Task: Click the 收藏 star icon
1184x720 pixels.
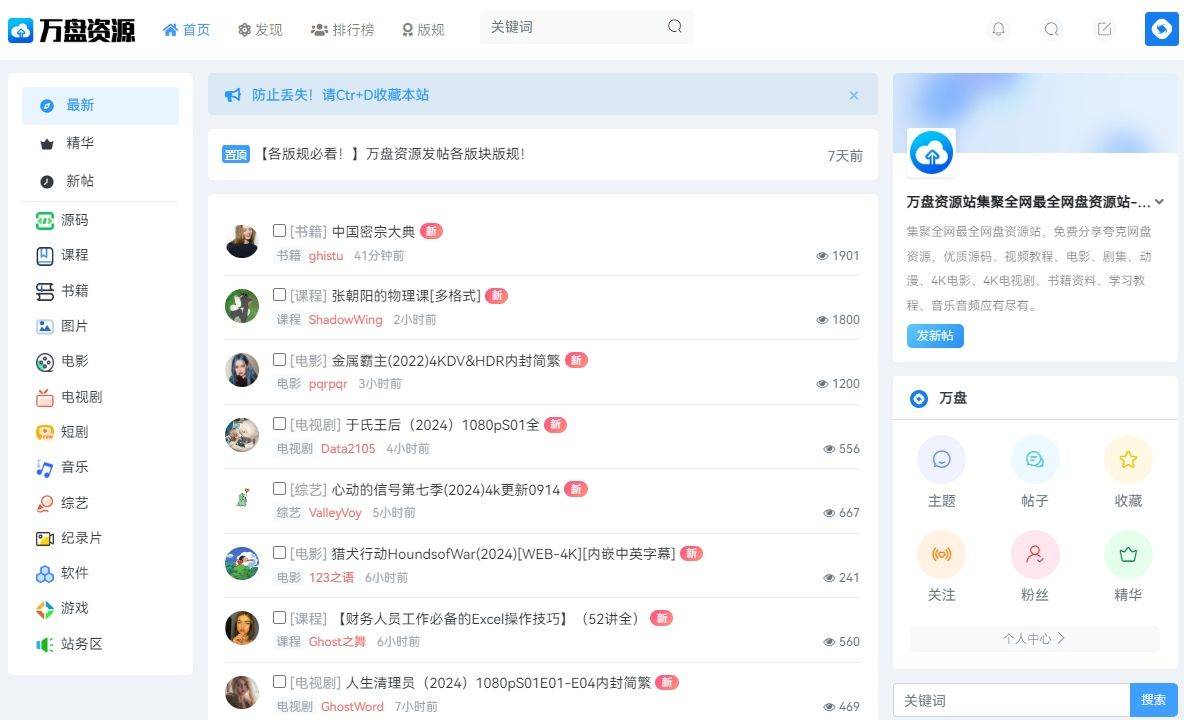Action: 1127,459
